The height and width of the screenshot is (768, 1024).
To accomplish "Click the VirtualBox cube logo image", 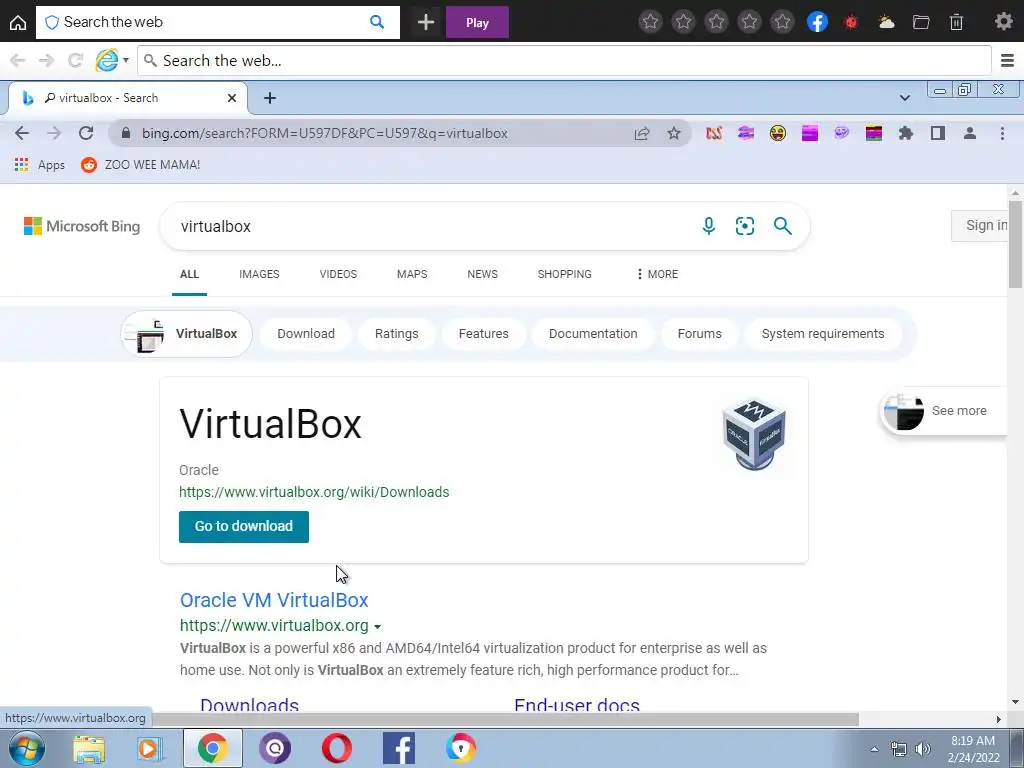I will [x=754, y=434].
